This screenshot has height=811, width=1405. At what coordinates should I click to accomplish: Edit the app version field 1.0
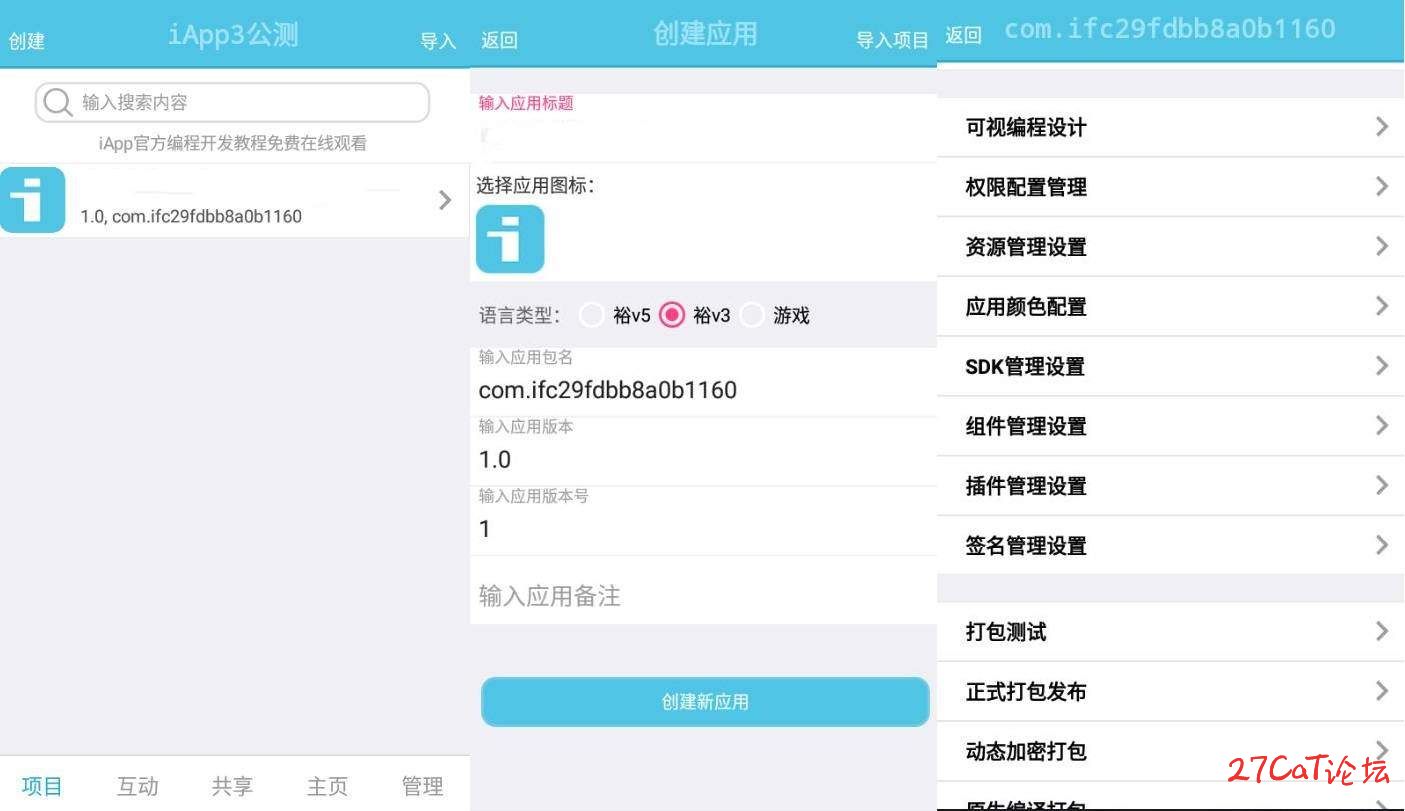[703, 451]
